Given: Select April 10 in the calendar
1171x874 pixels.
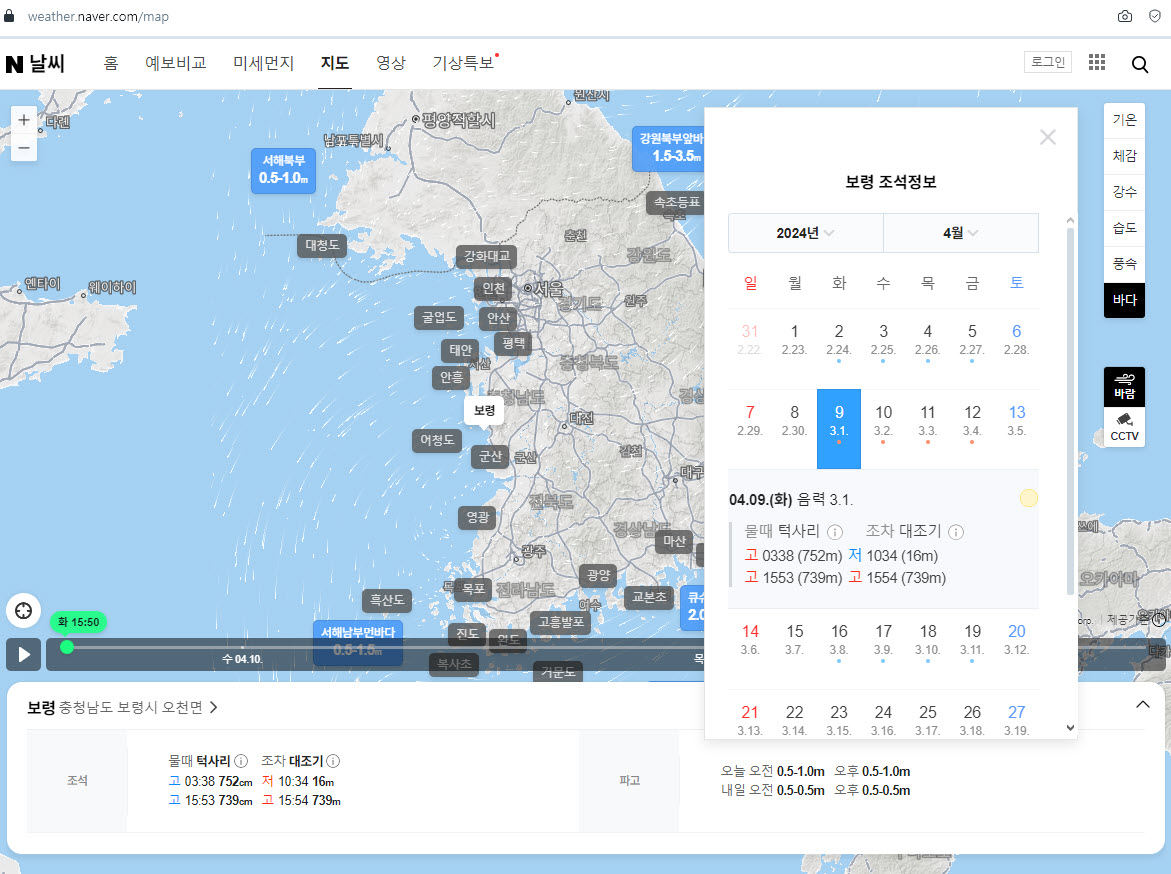Looking at the screenshot, I should (883, 428).
